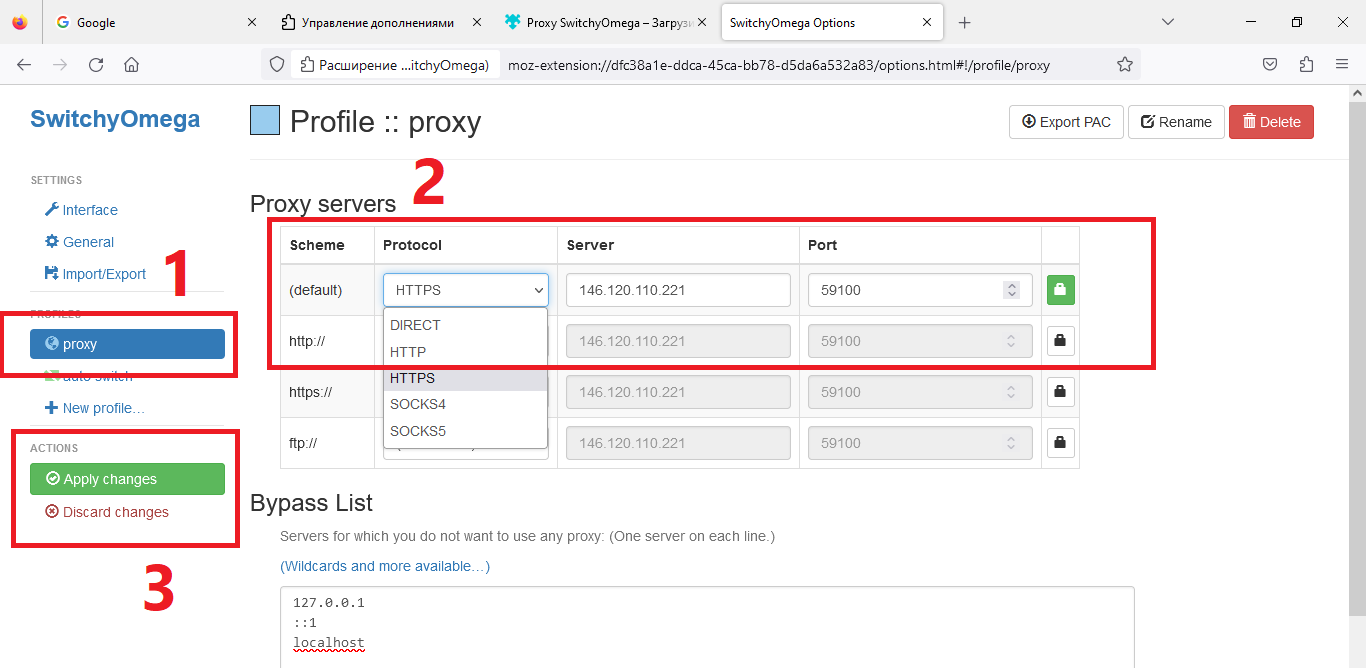Switch to the Google tab
This screenshot has width=1366, height=668.
click(158, 22)
